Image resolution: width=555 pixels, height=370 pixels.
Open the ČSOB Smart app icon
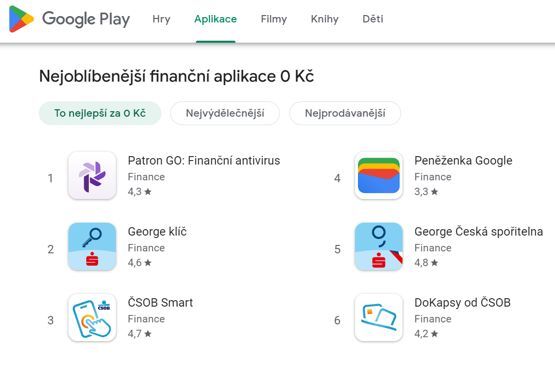point(92,318)
